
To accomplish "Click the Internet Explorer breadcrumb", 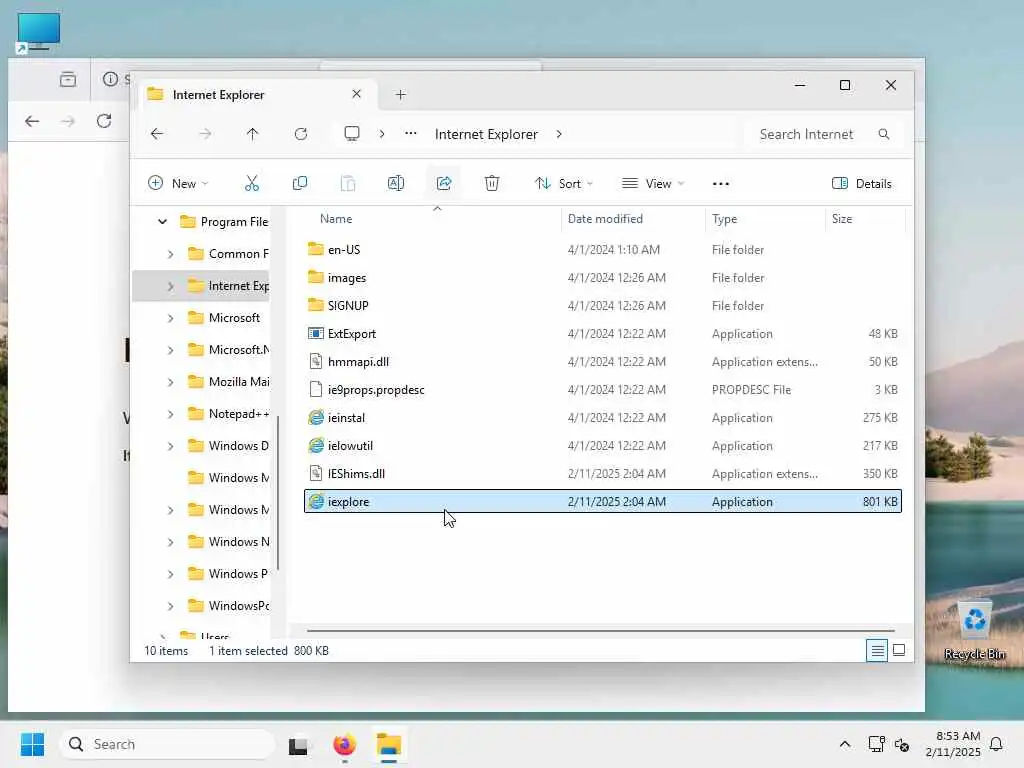I will 487,134.
